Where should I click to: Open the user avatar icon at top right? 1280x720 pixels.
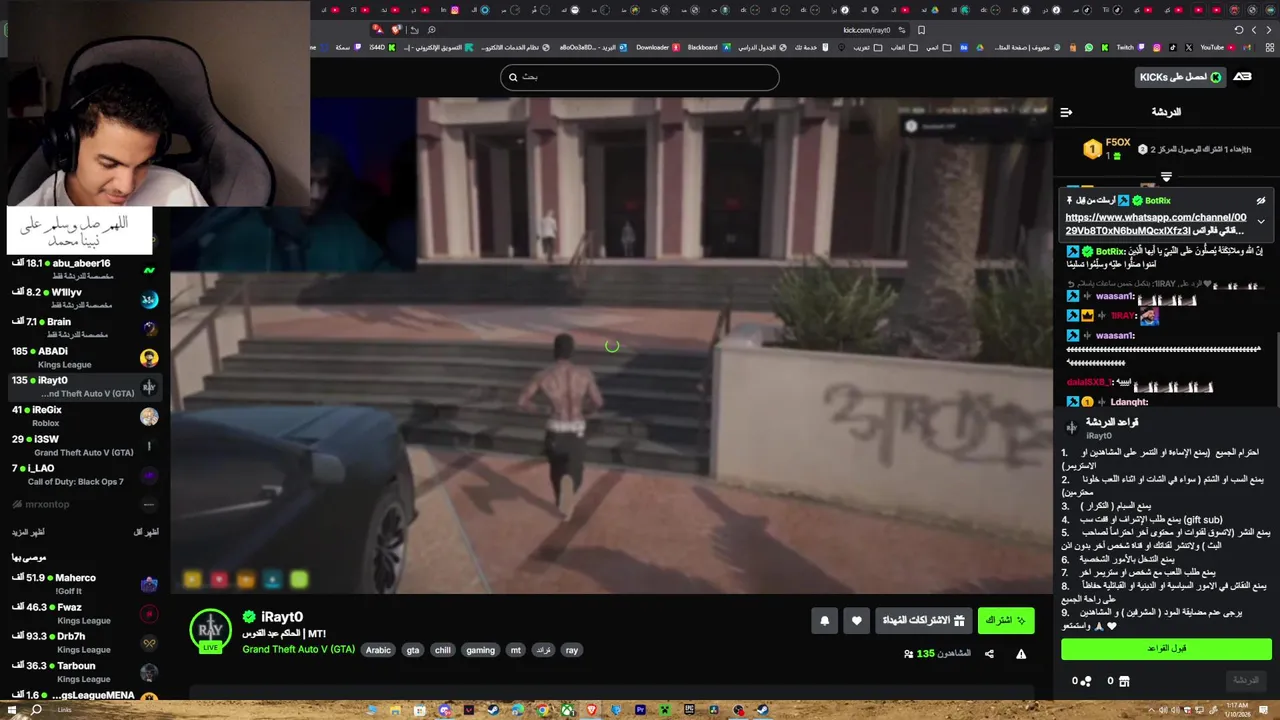tap(1242, 77)
